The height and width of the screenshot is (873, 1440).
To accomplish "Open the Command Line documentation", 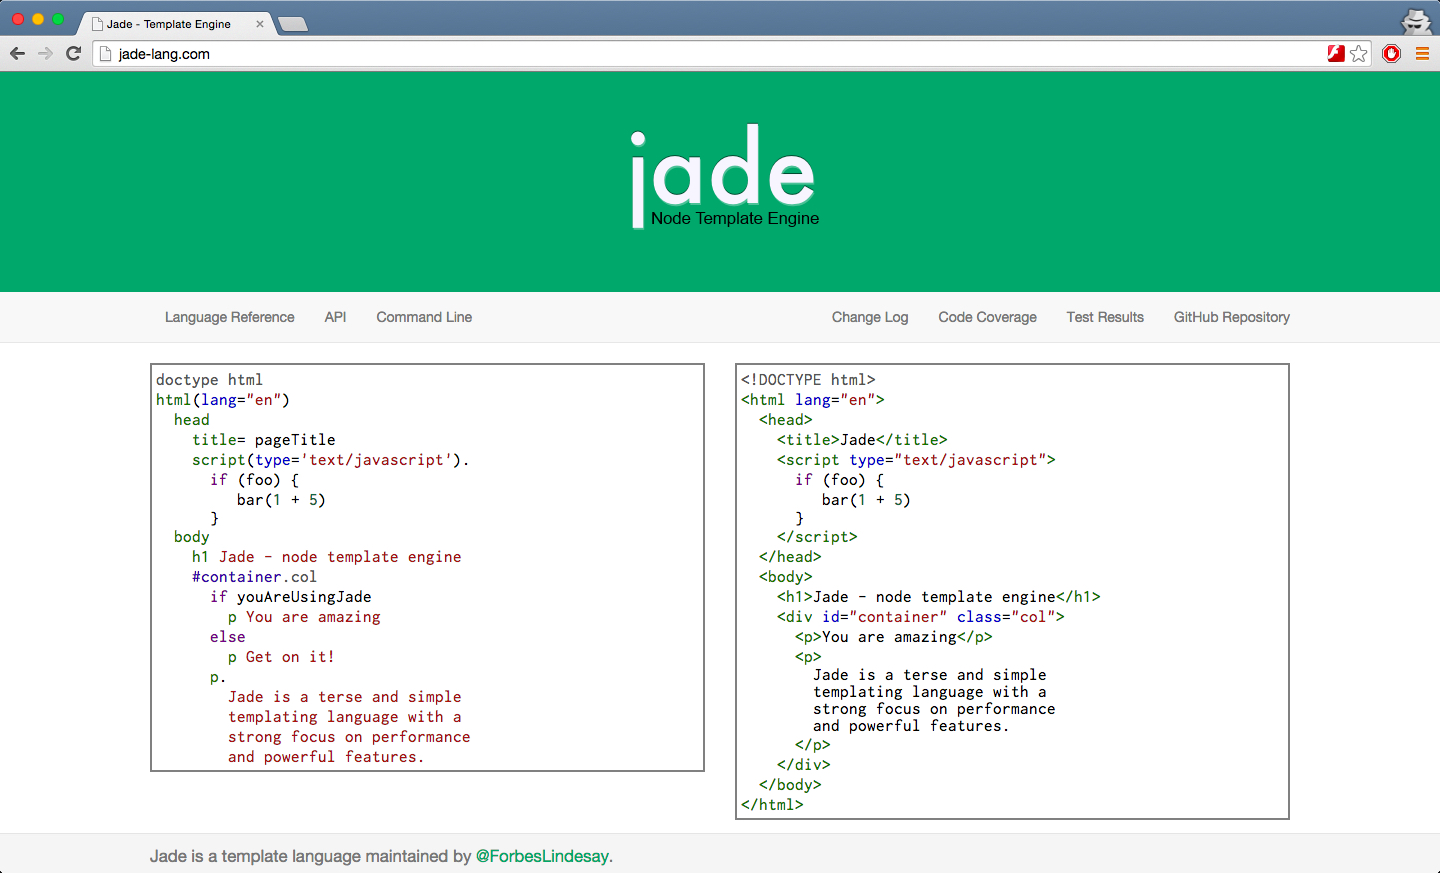I will click(x=423, y=317).
